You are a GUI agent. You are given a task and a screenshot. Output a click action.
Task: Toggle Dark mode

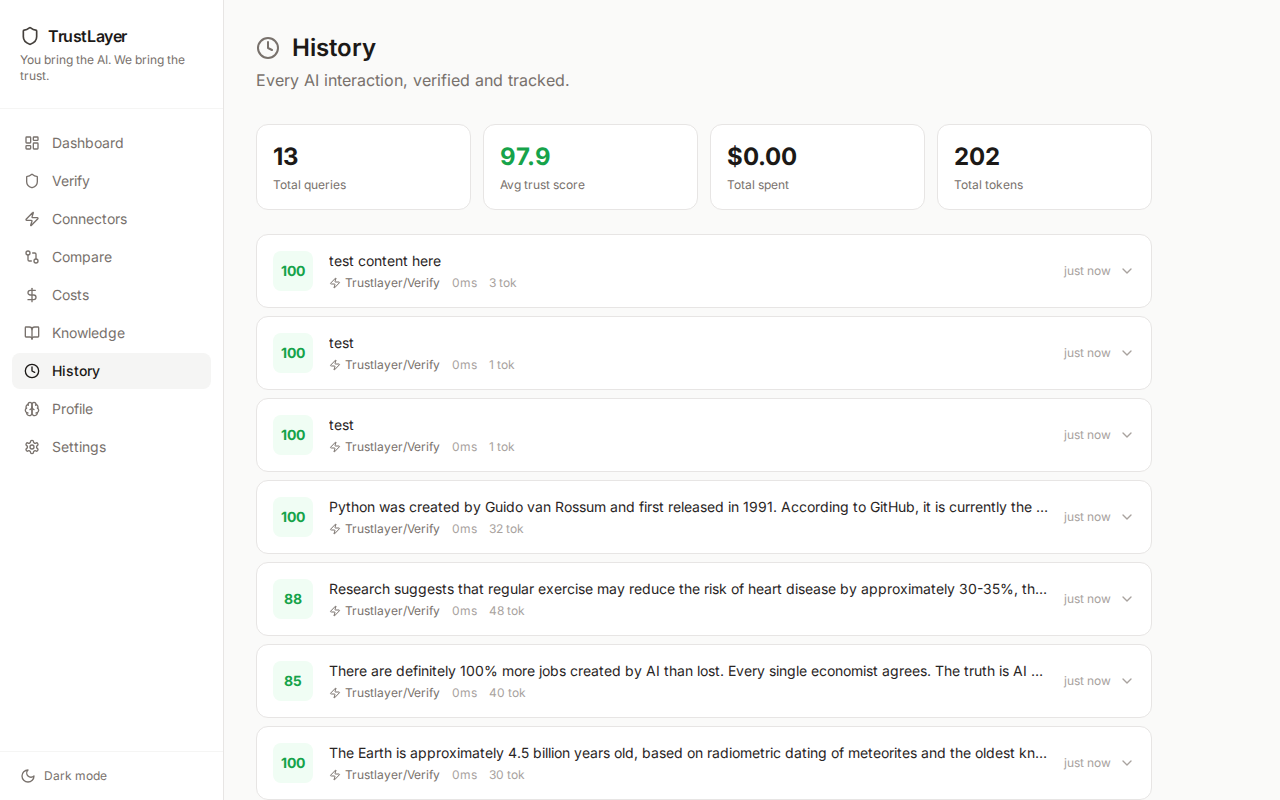[x=63, y=775]
